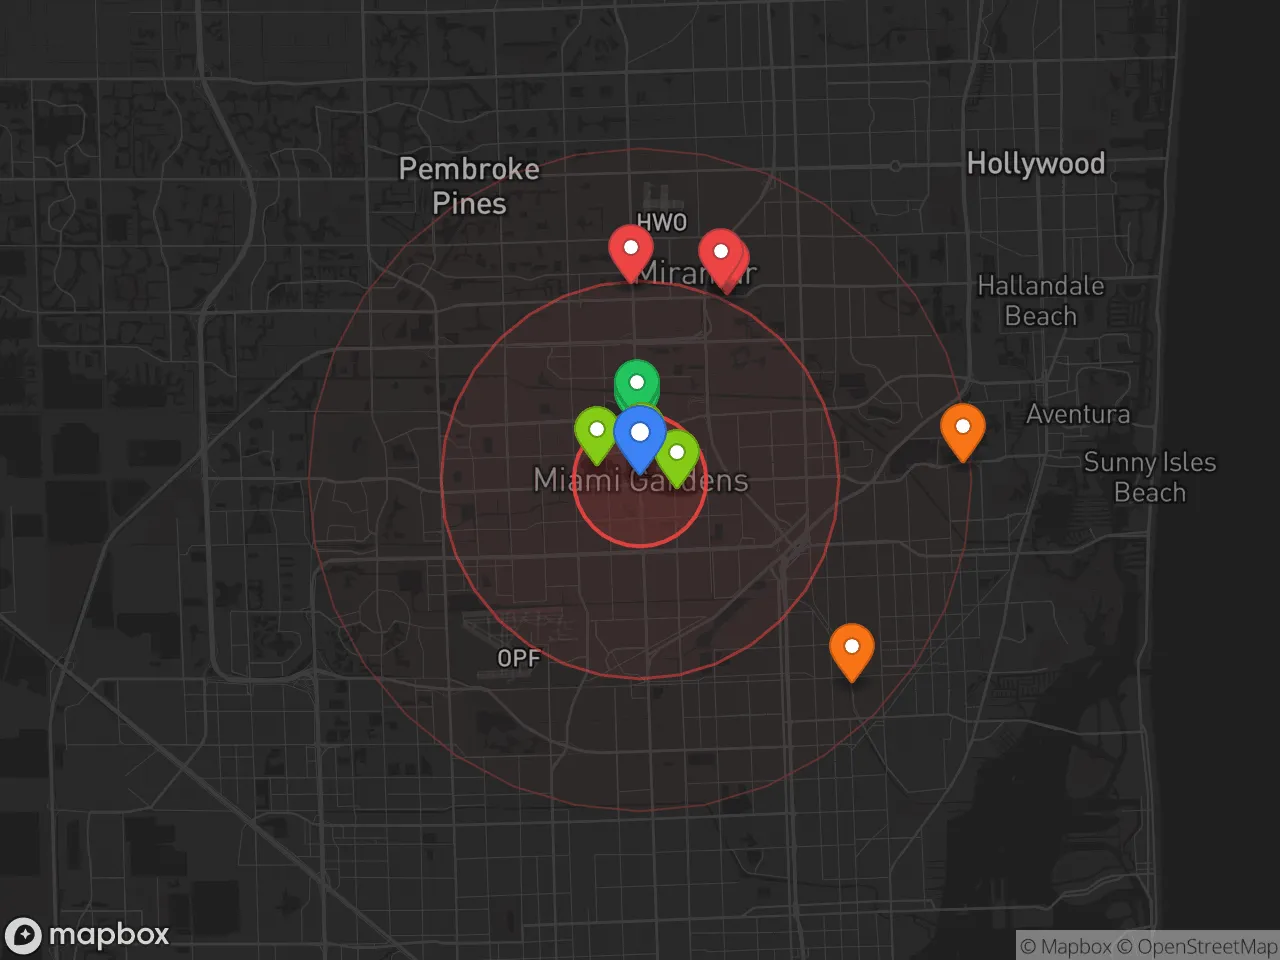Viewport: 1280px width, 960px height.
Task: Click the Hollywood city label
Action: point(1035,163)
